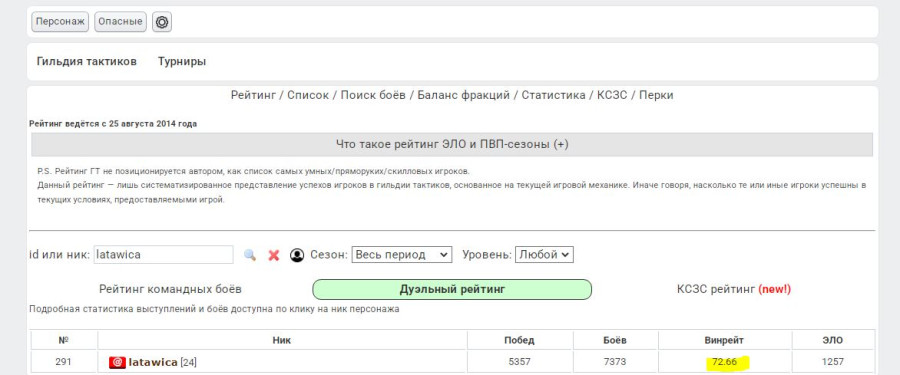Image resolution: width=900 pixels, height=375 pixels.
Task: Select Дуэльный рейтинг tab
Action: [452, 289]
